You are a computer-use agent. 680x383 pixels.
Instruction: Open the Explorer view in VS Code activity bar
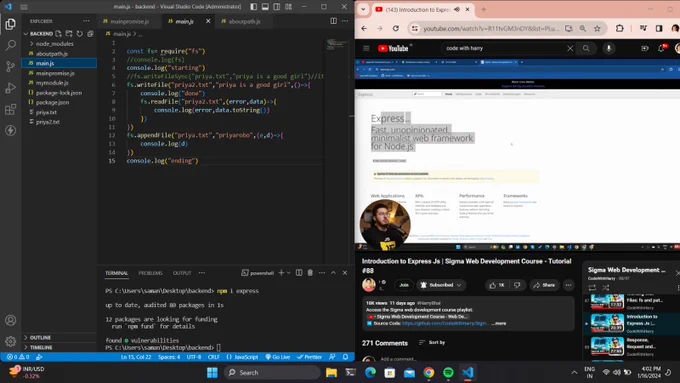tap(10, 24)
